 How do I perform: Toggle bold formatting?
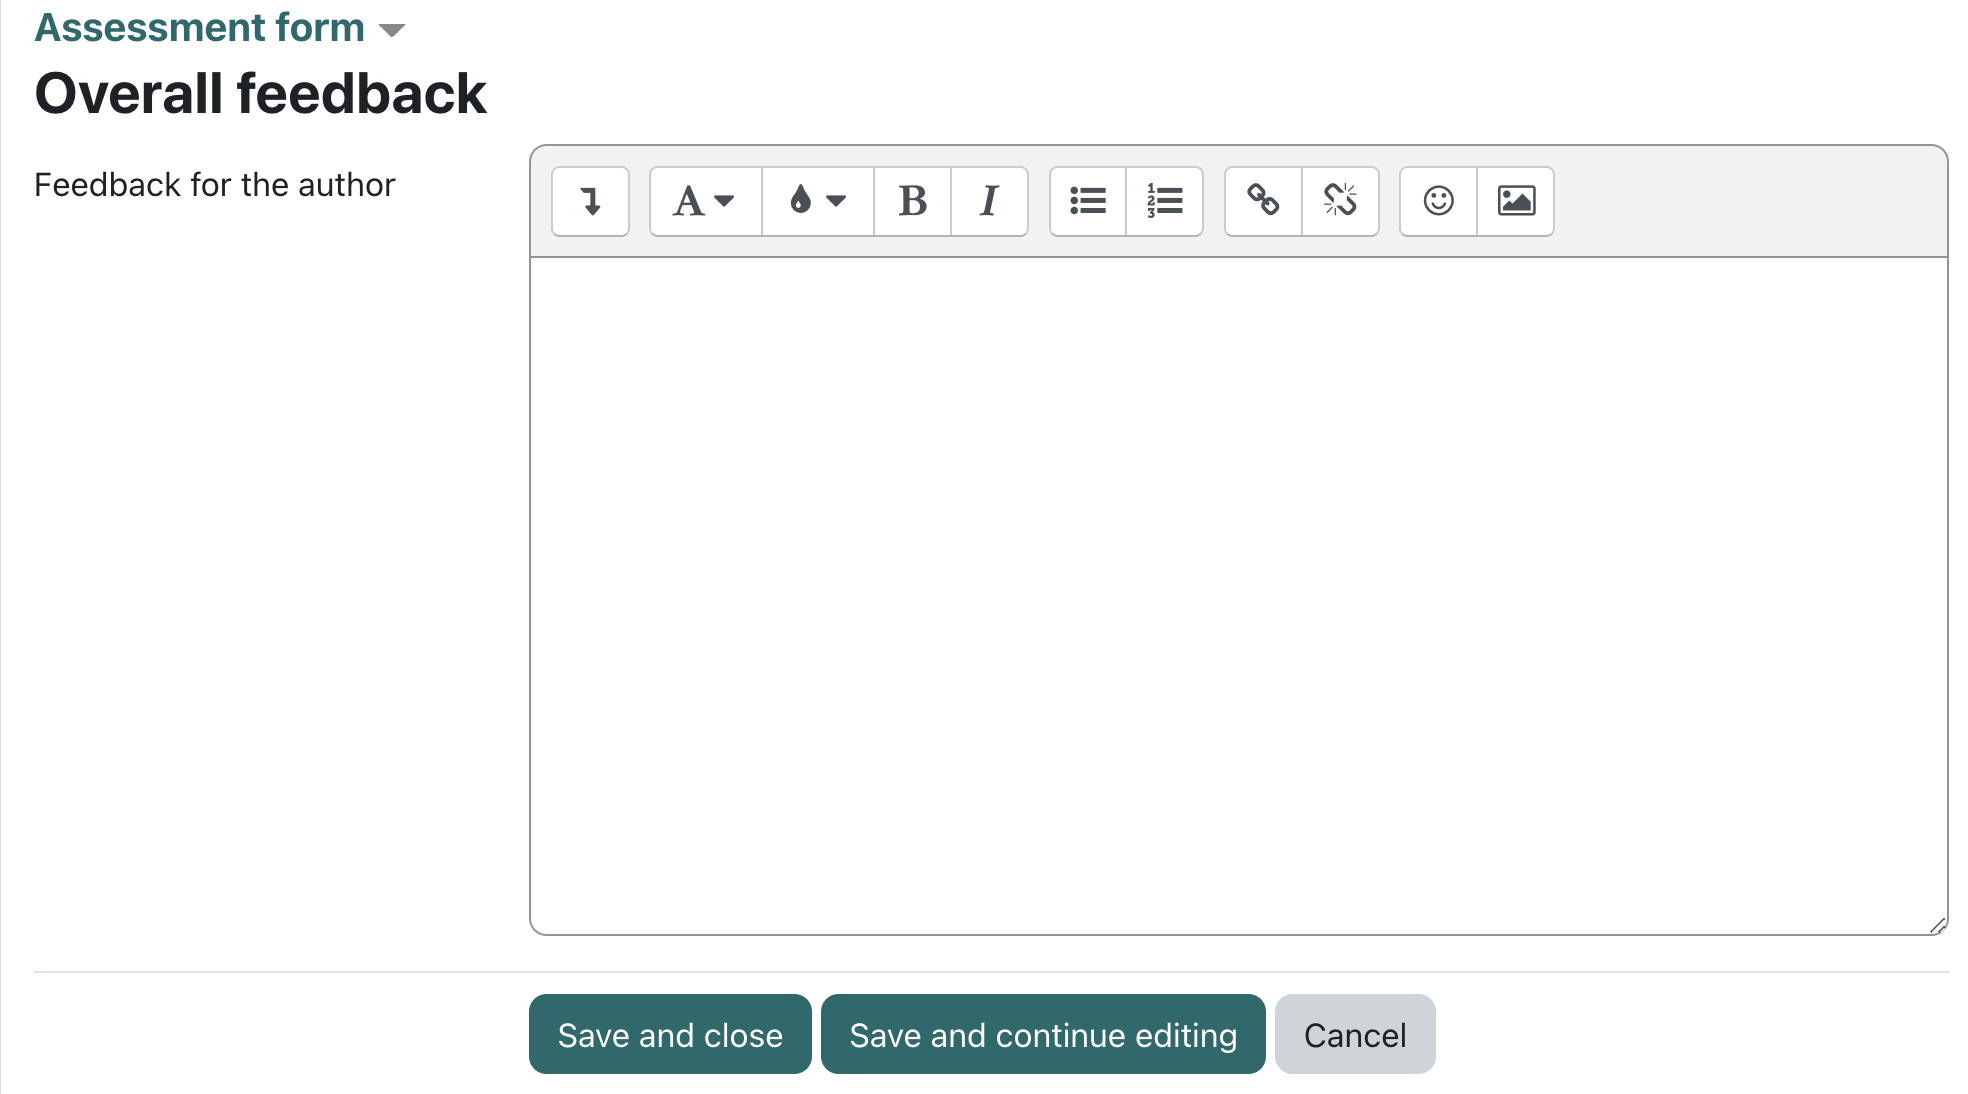click(912, 201)
